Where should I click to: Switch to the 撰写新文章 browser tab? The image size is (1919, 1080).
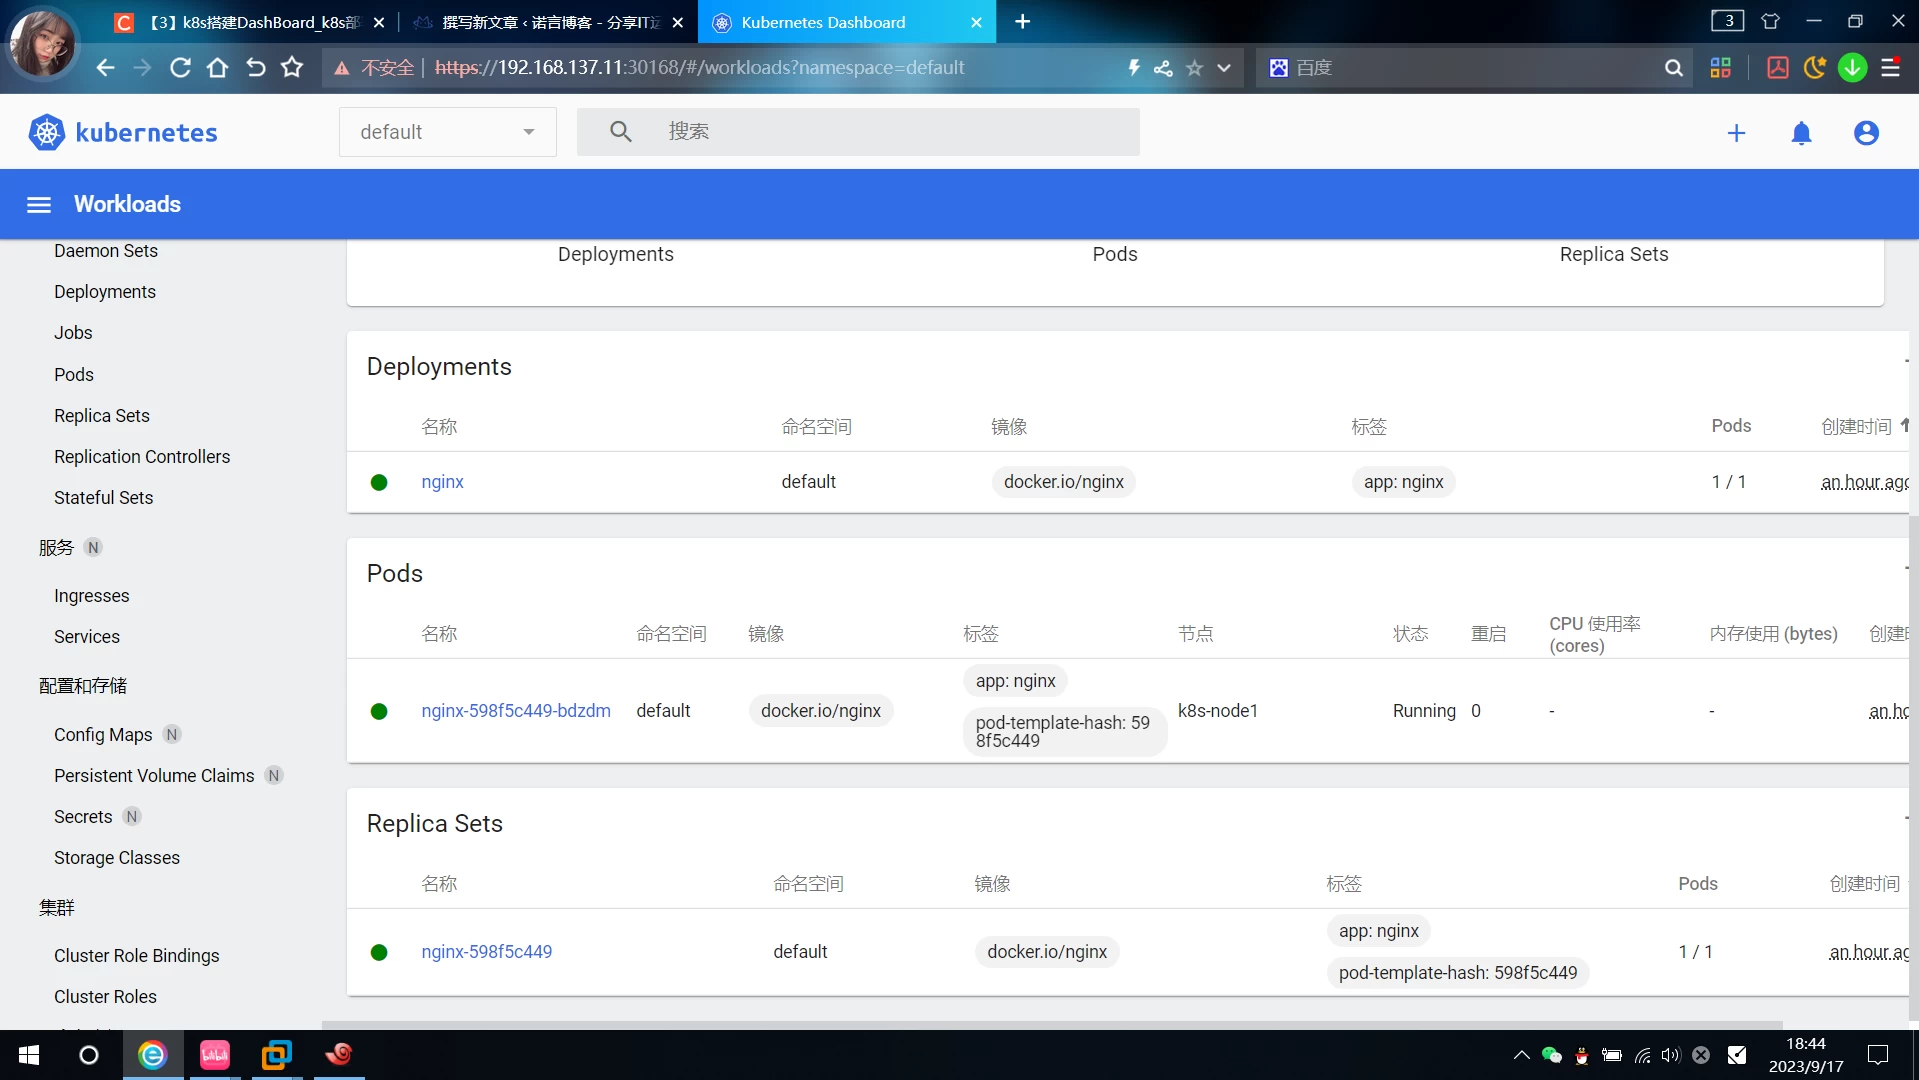550,22
